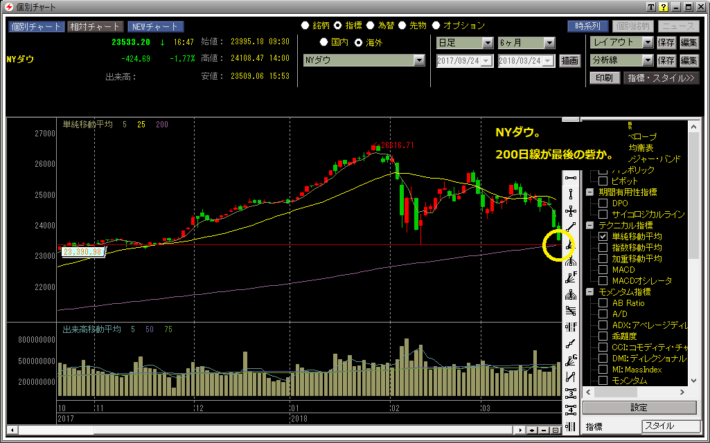
Task: Select the vertical line drawing tool
Action: point(571,194)
